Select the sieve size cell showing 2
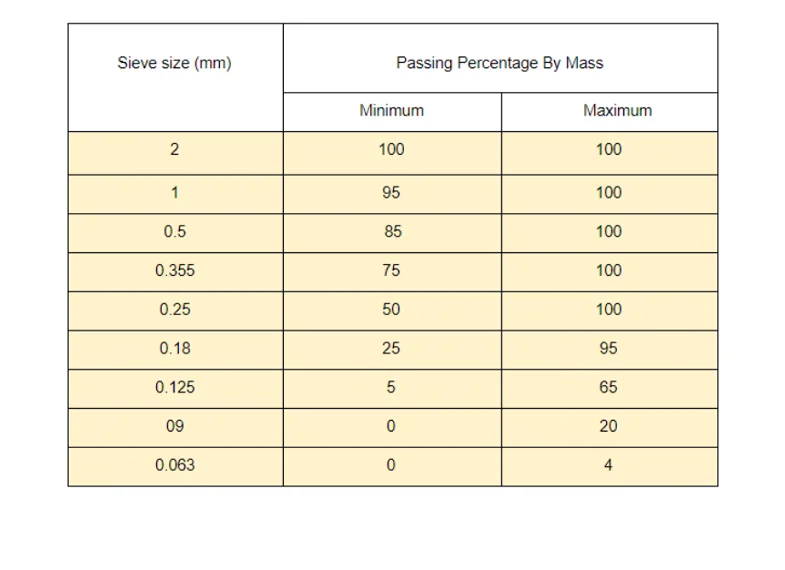 [176, 153]
